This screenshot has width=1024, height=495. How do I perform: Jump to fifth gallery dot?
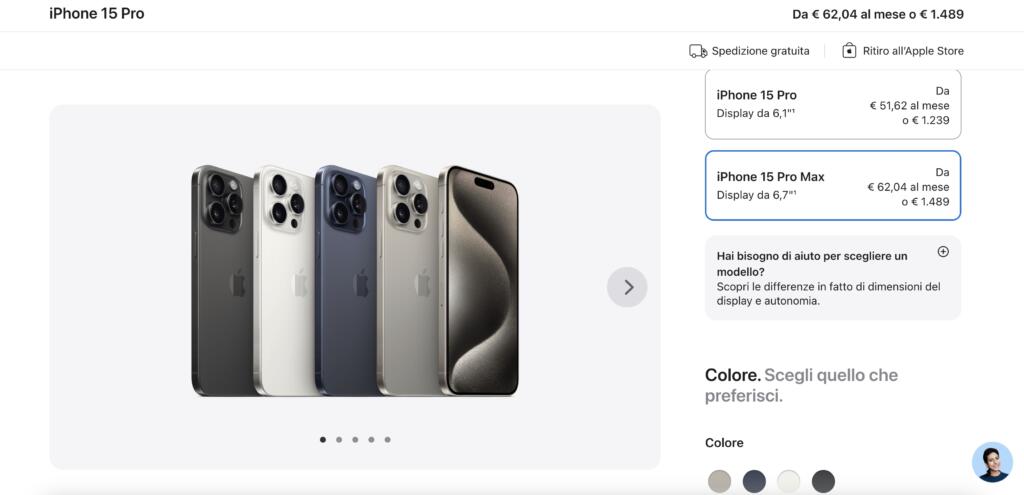click(x=387, y=439)
